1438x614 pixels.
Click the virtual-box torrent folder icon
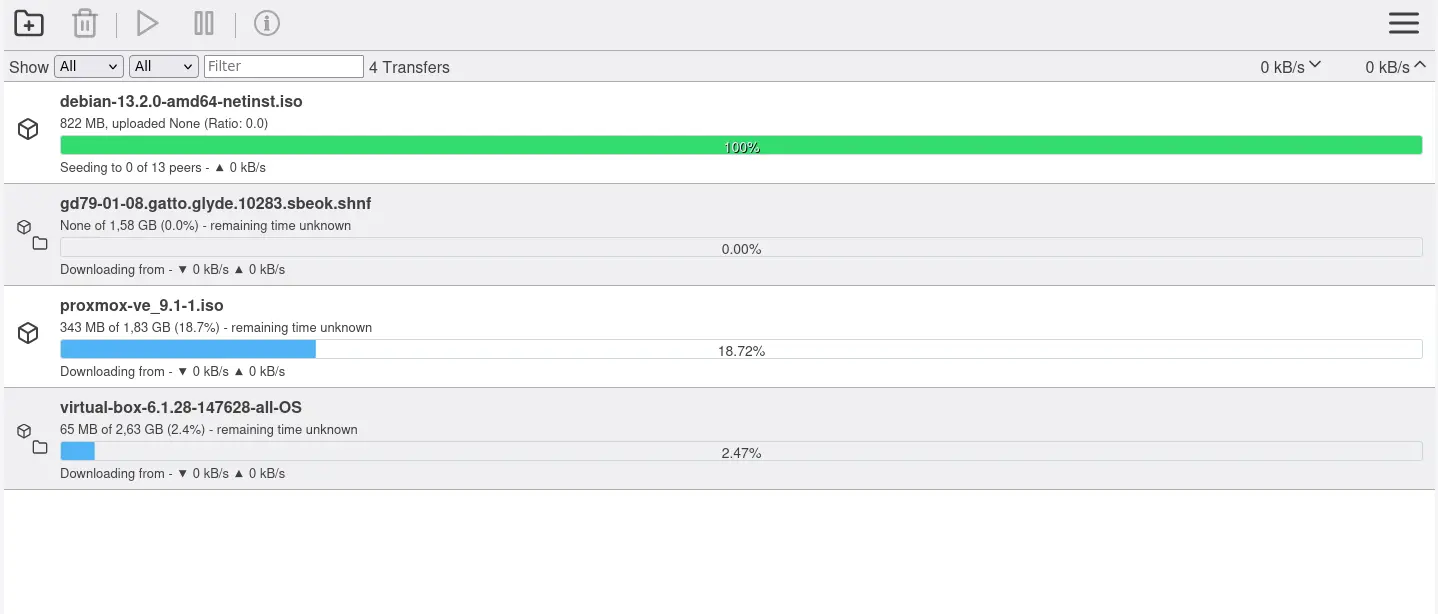[40, 447]
